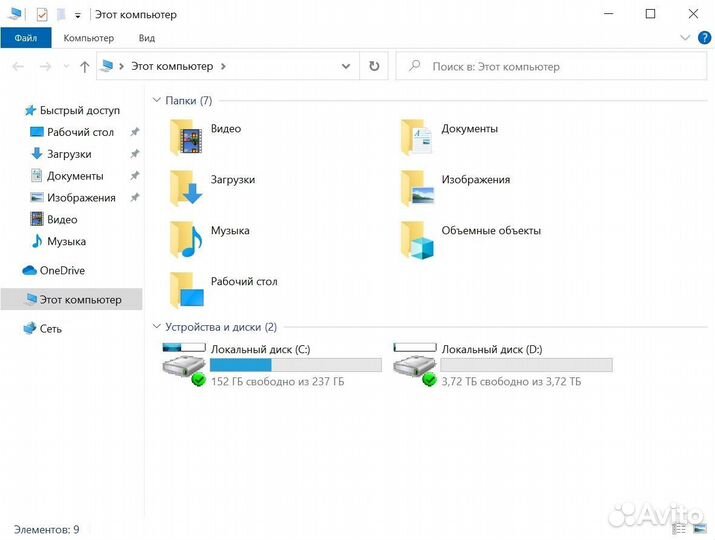Open the Файл menu tab

pos(26,38)
